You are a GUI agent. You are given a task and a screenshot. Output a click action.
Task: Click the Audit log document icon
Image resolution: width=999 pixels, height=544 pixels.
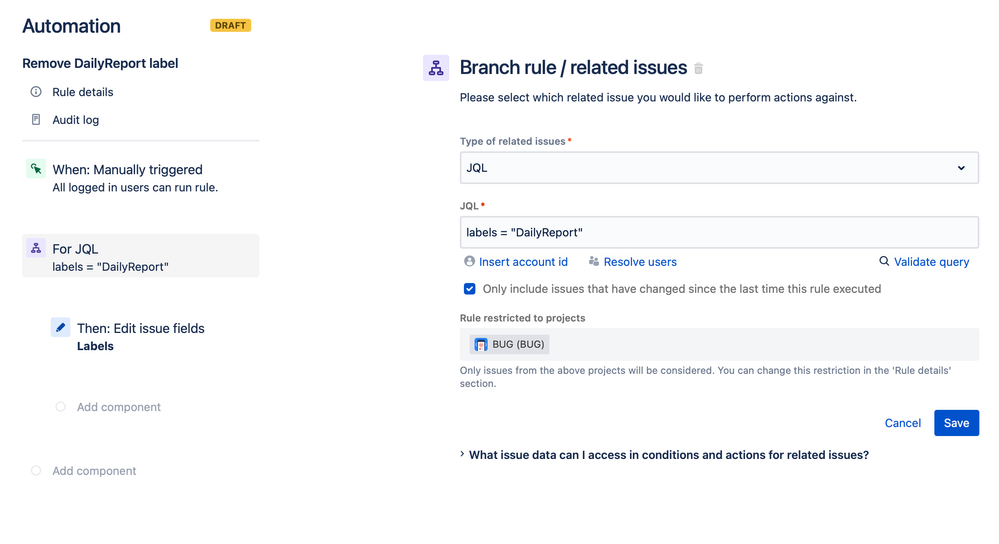tap(36, 120)
